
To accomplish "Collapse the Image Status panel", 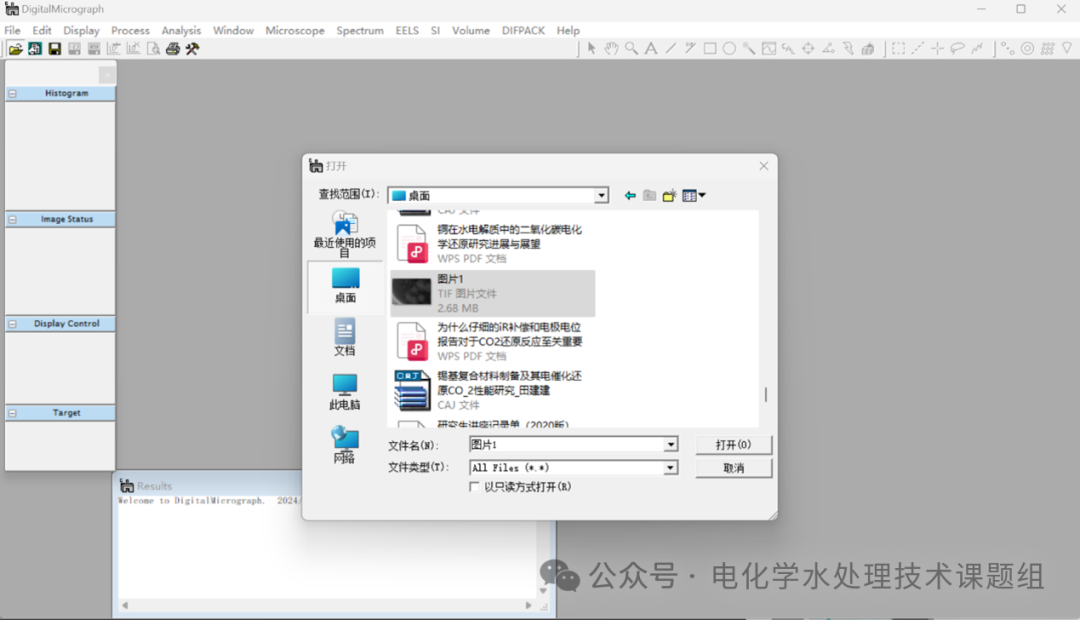I will click(12, 219).
